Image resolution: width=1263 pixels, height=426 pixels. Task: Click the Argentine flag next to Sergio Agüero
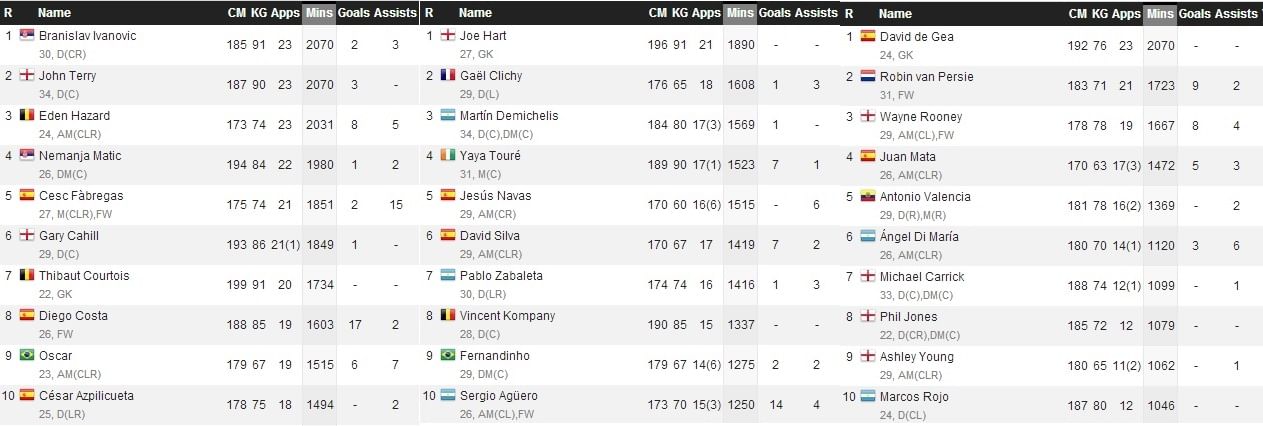click(x=447, y=395)
